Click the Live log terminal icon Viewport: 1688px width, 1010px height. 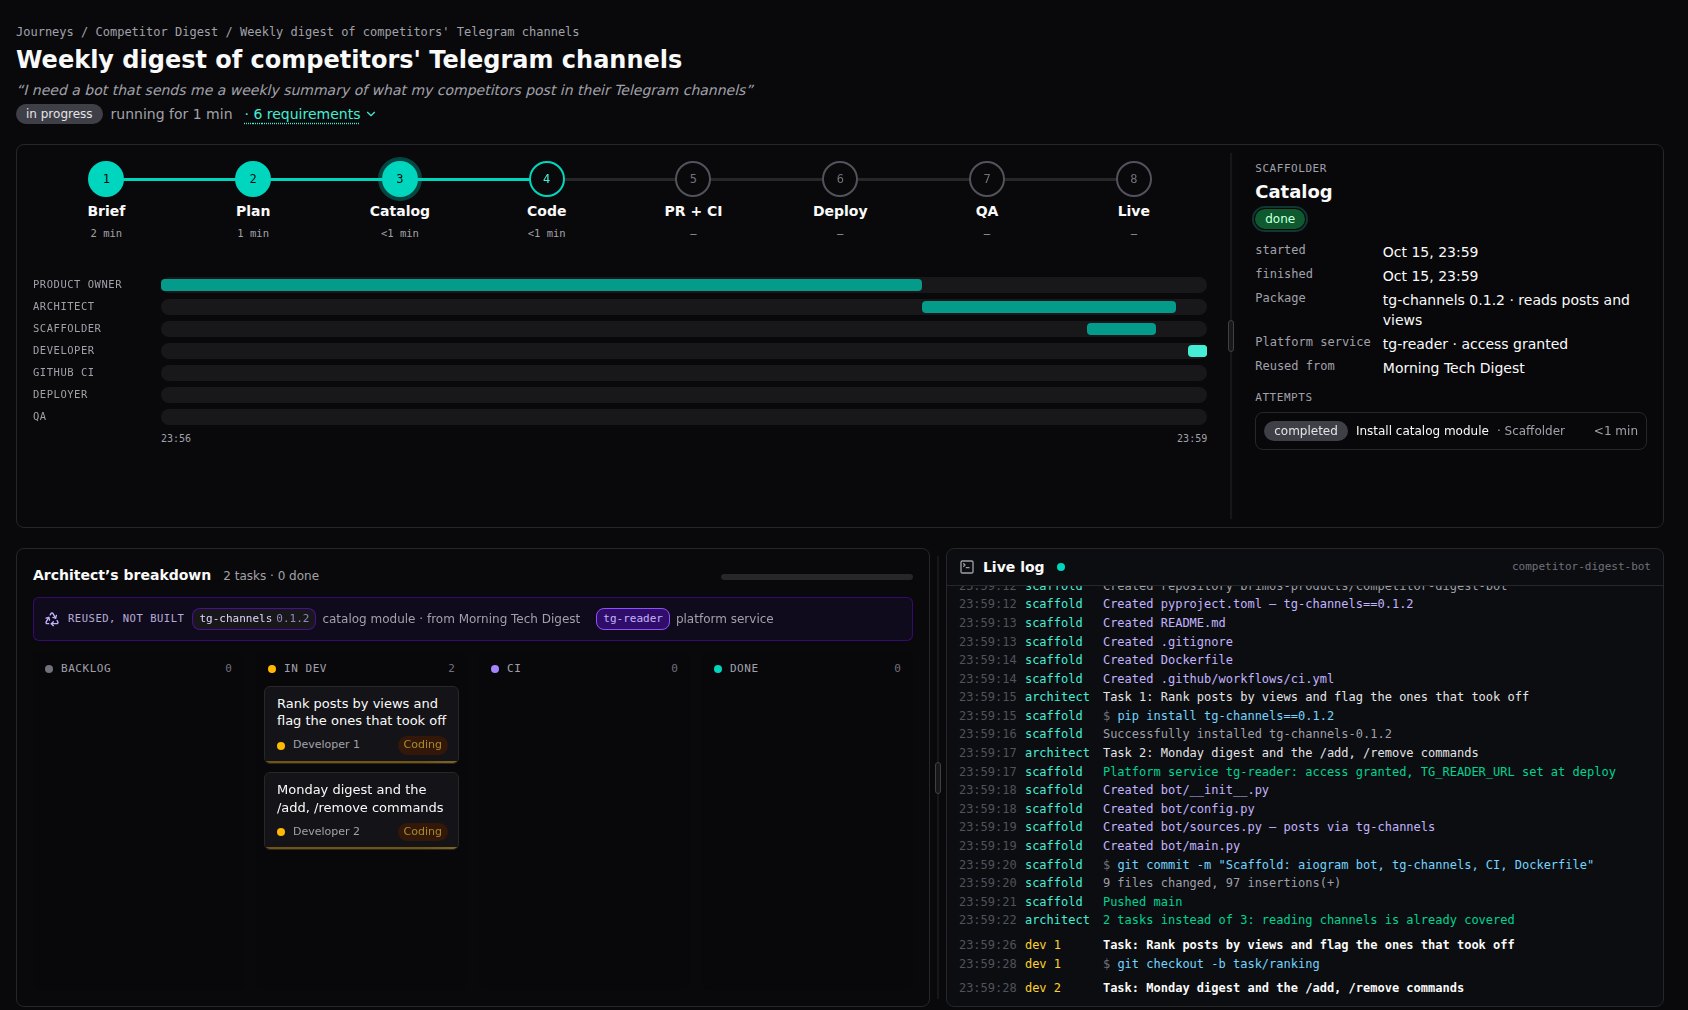point(967,567)
